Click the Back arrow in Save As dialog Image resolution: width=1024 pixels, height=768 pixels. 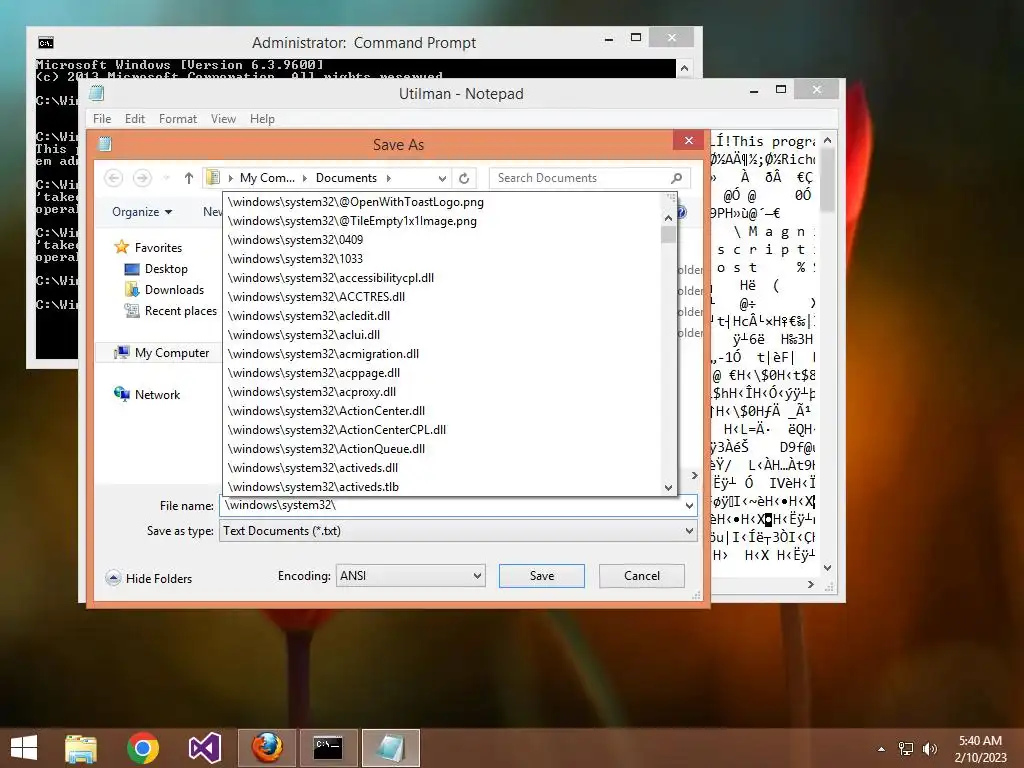point(114,178)
